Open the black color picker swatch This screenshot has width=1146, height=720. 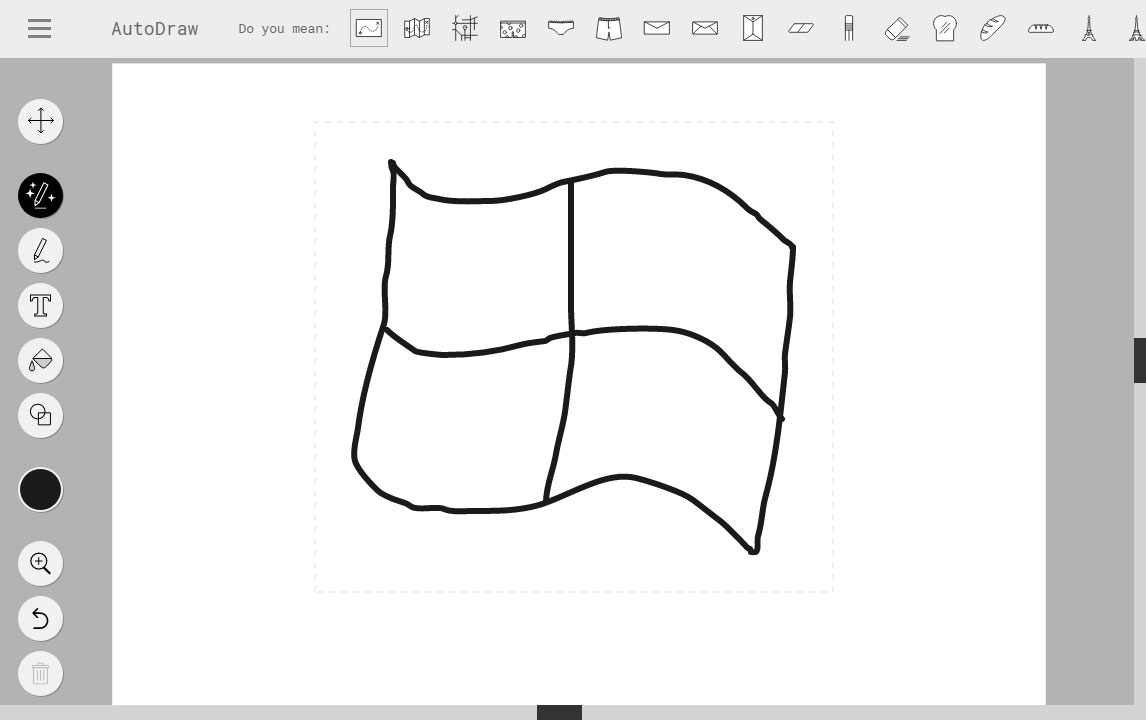[x=40, y=490]
